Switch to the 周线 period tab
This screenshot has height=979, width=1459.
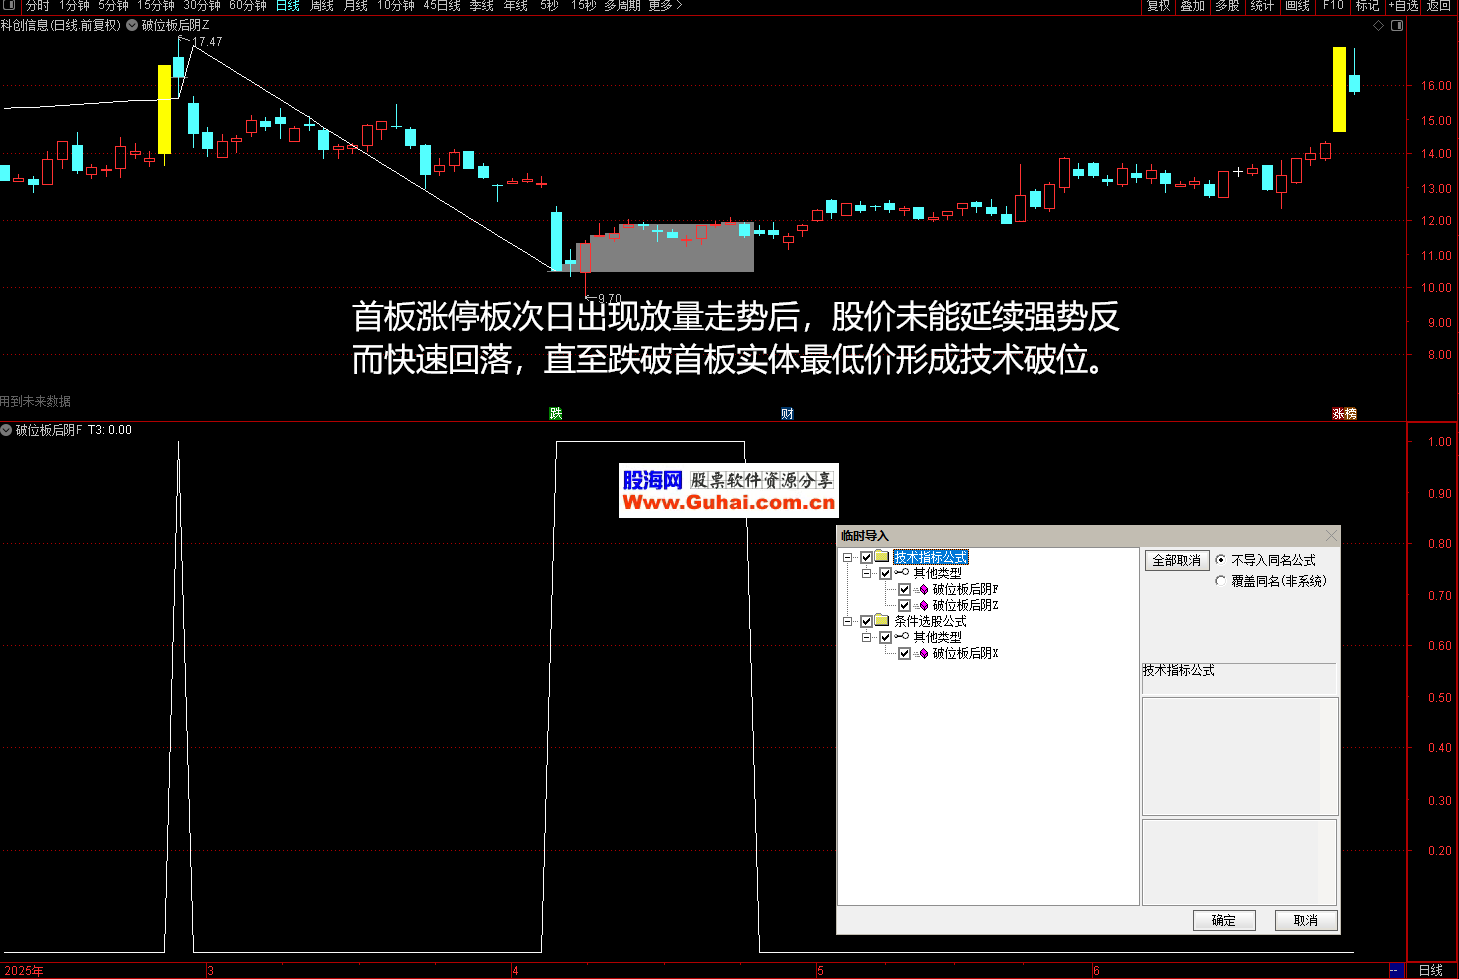click(322, 5)
